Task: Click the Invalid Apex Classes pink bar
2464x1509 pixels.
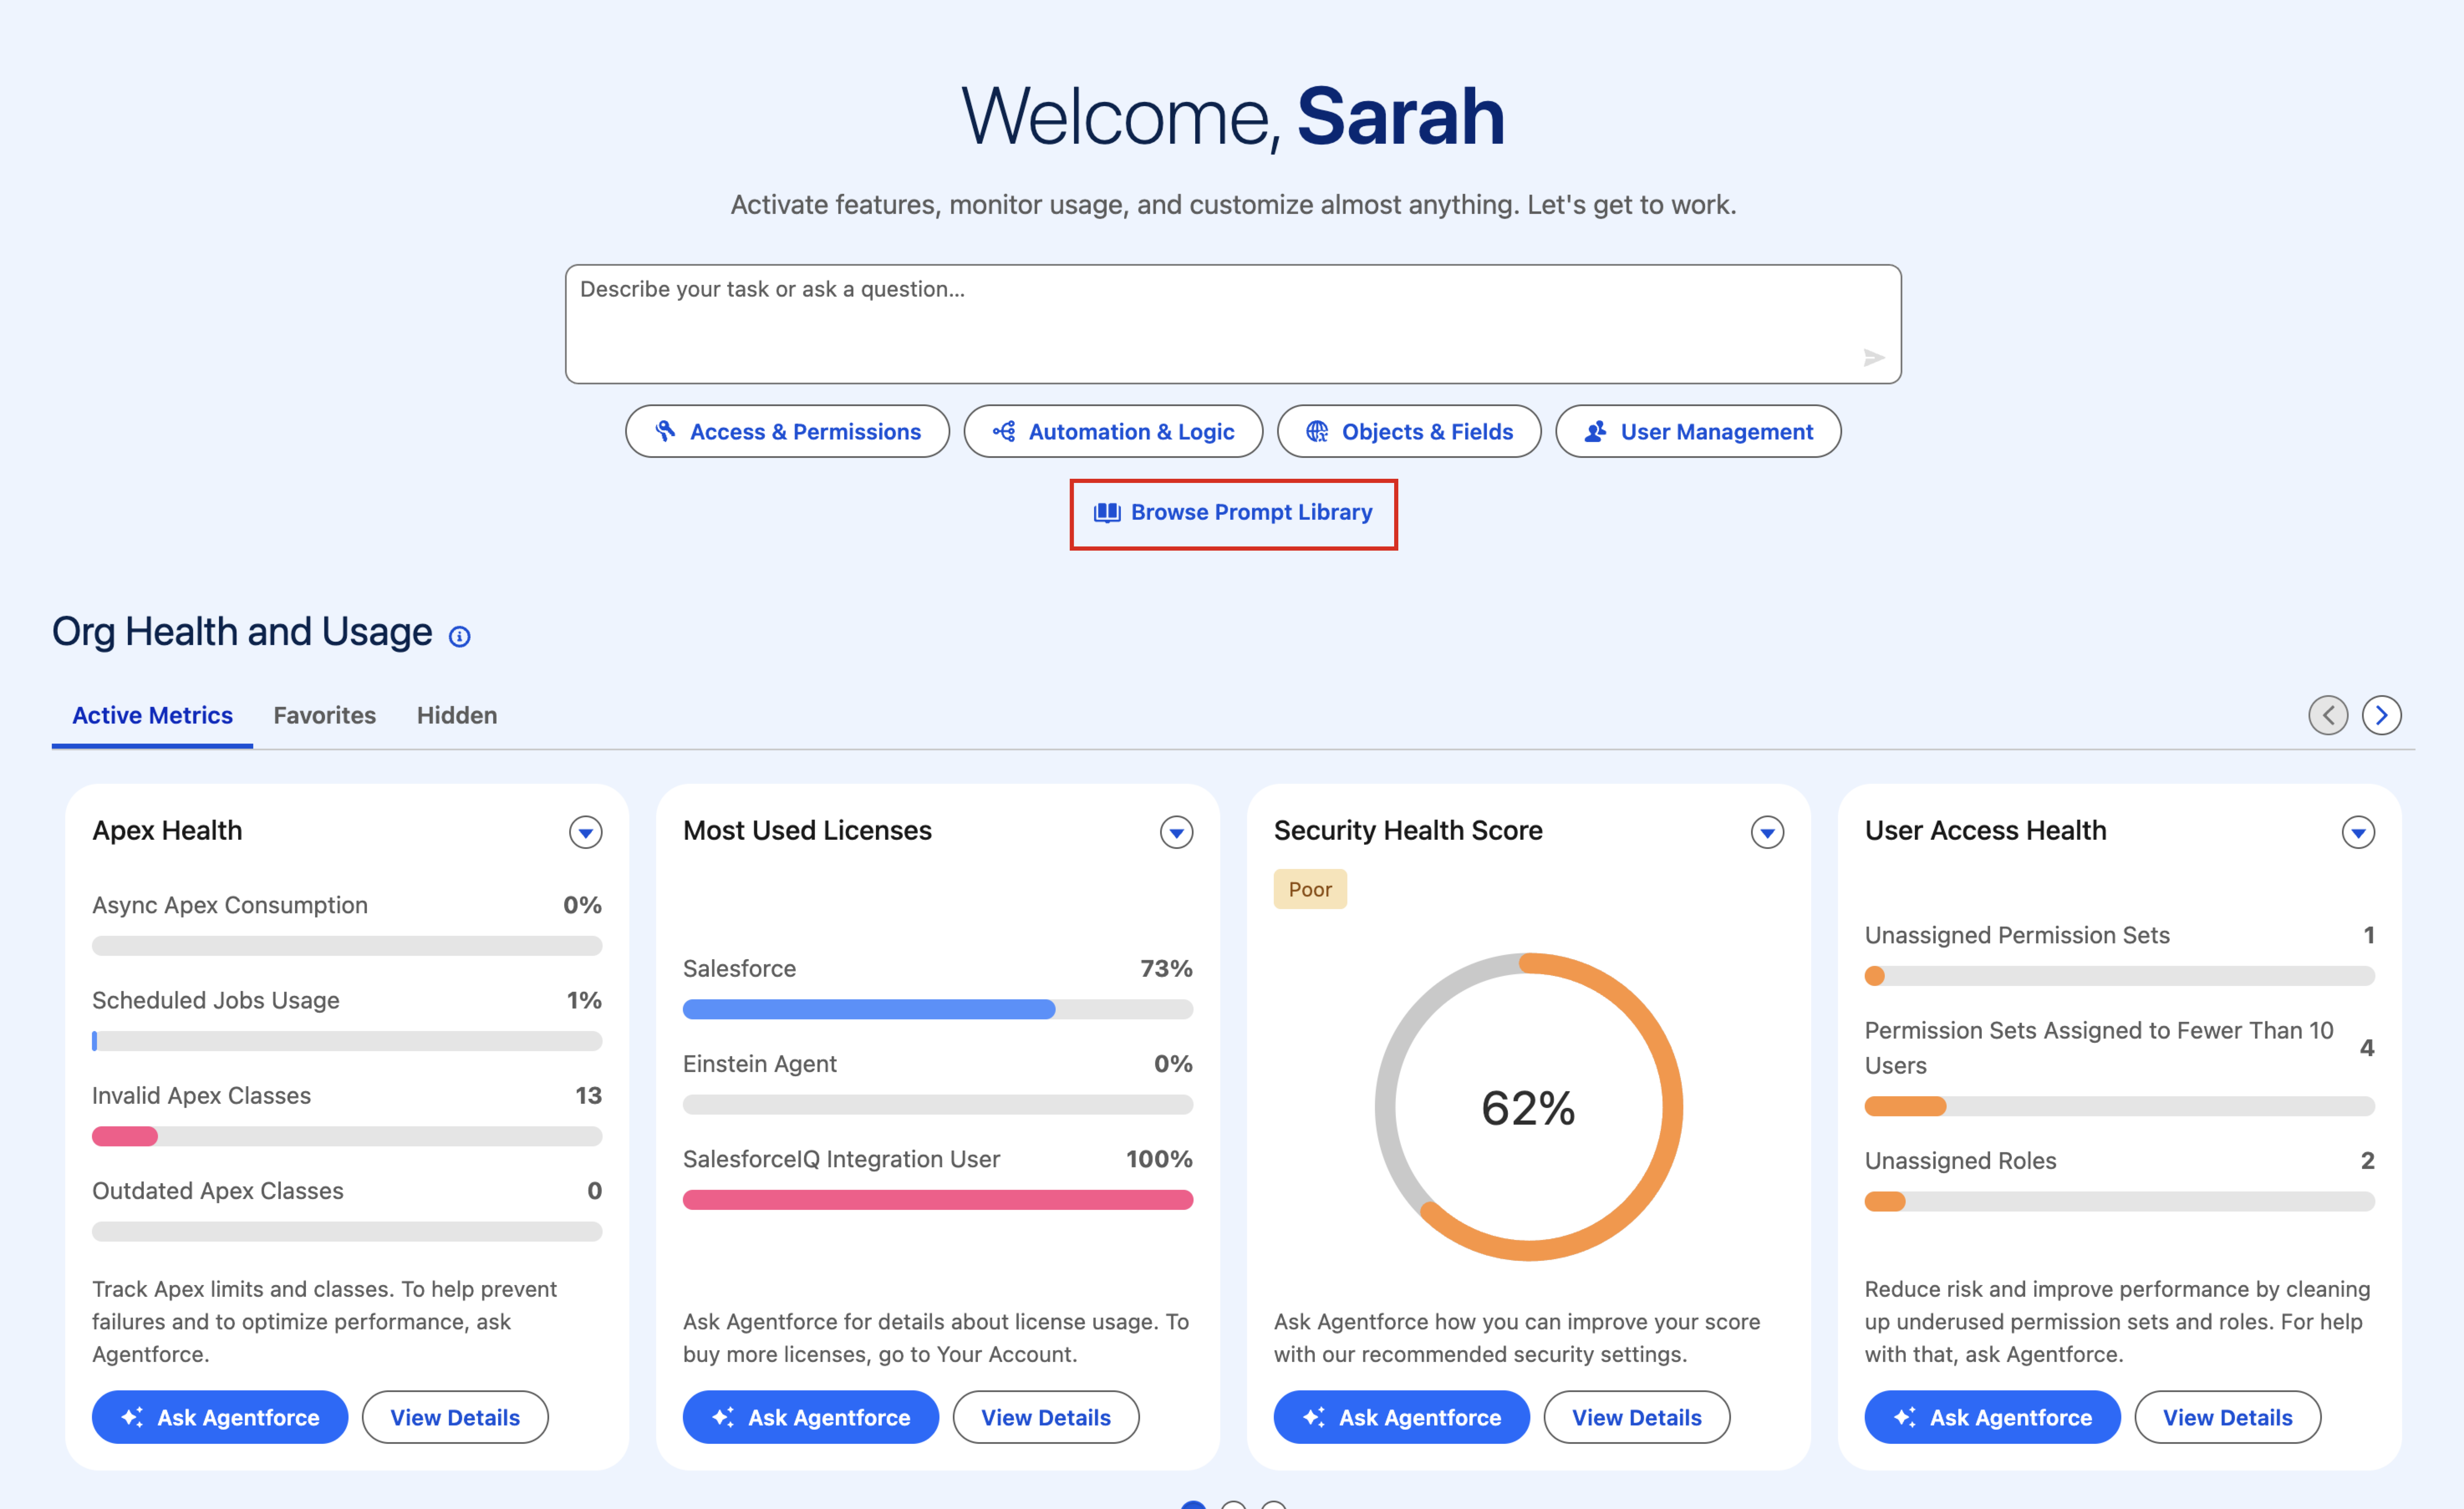Action: pos(125,1136)
